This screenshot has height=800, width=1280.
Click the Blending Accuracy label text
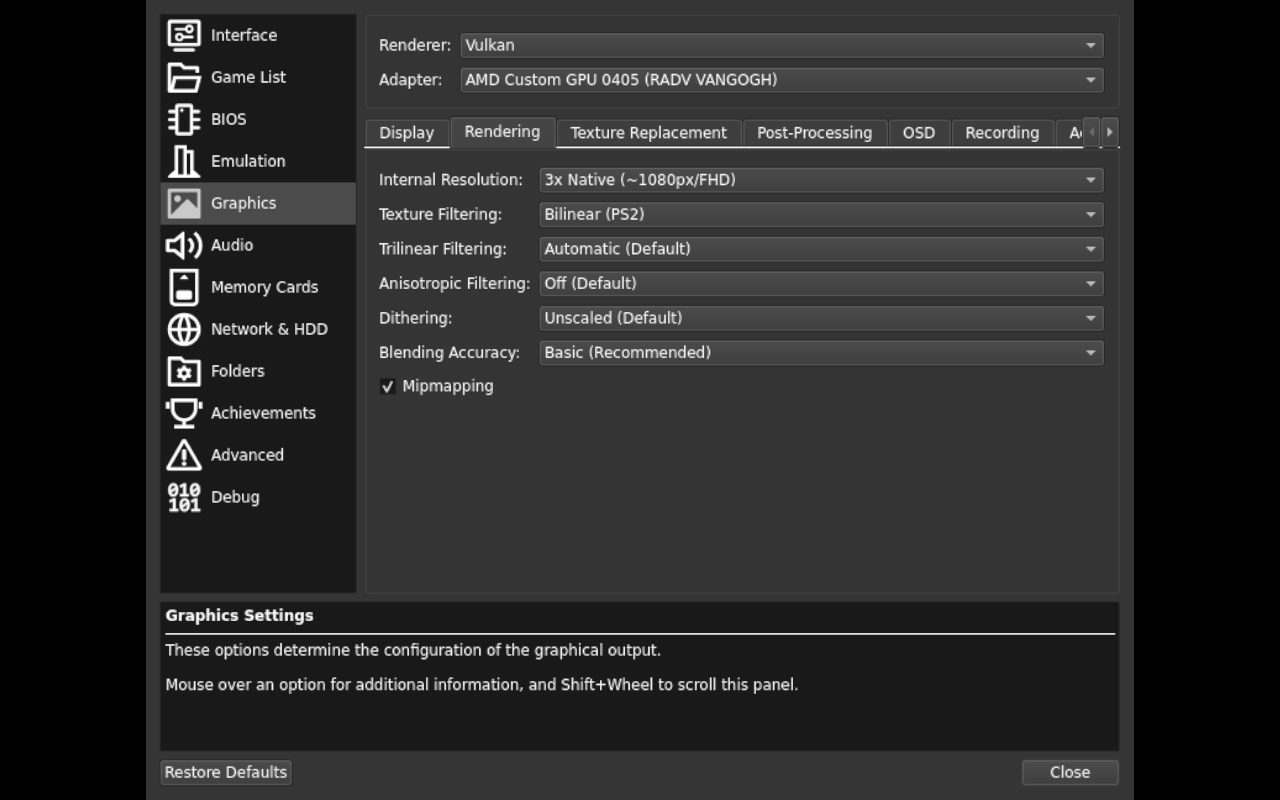pos(449,353)
